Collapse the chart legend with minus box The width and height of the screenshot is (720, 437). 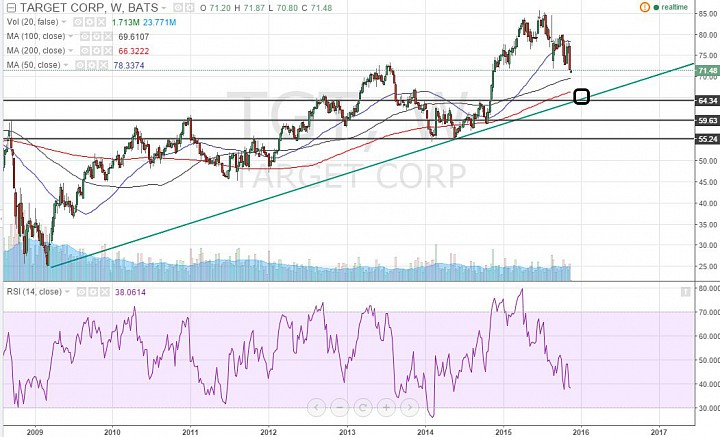11,8
